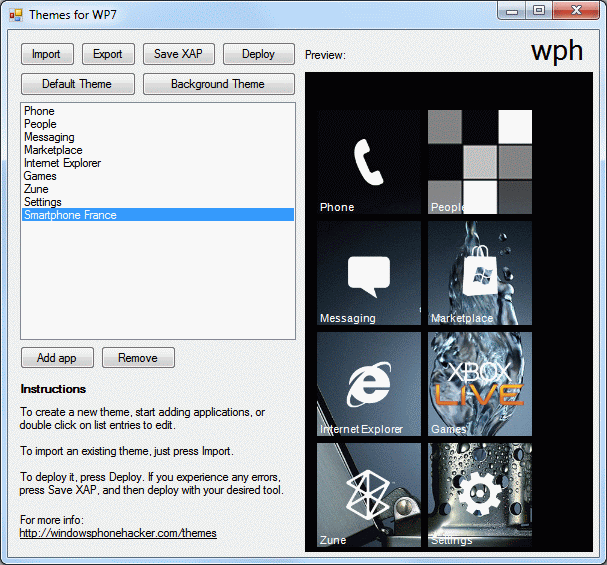Reset to the Default Theme
Screen dimensions: 607x565
click(x=78, y=84)
